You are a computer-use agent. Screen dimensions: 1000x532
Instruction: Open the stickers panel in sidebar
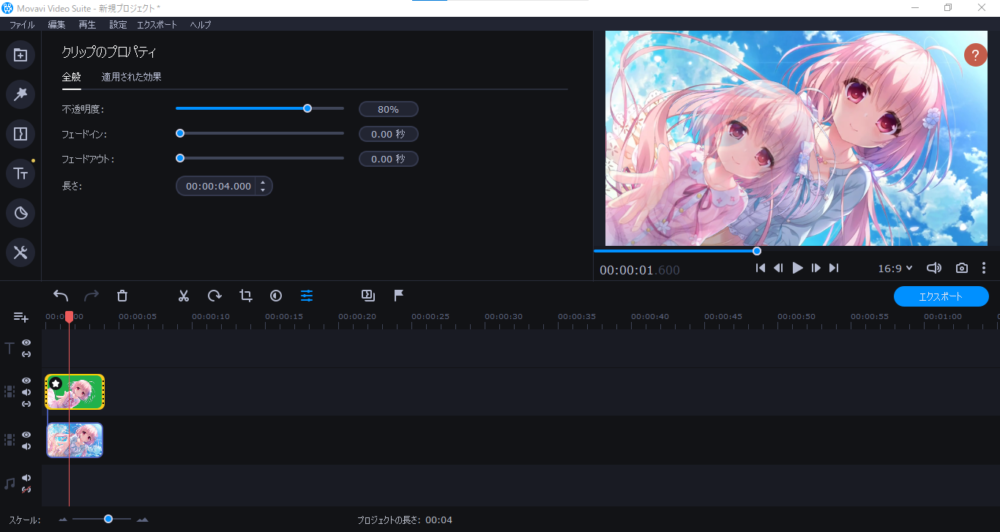[x=20, y=213]
